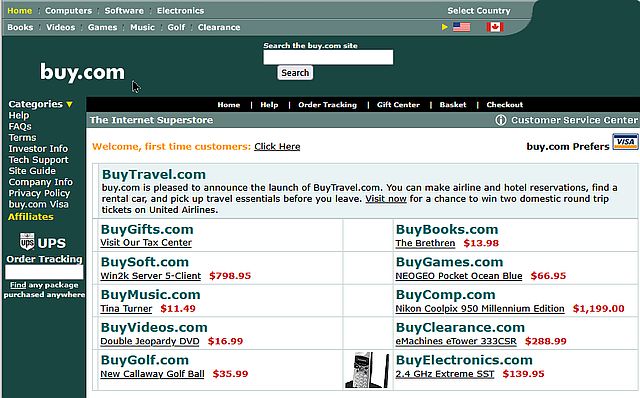Click eMachines eTower 333CSR link
The image size is (640, 398).
pyautogui.click(x=456, y=341)
